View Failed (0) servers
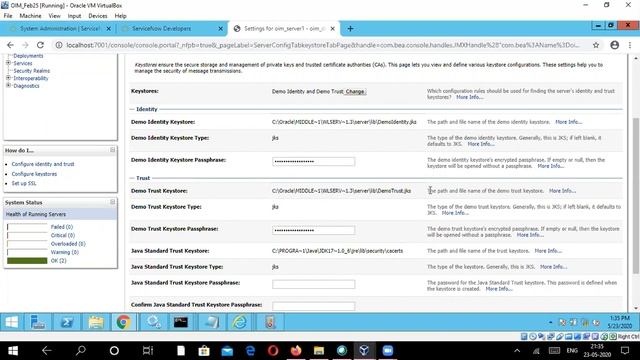Image resolution: width=640 pixels, height=360 pixels. tap(62, 227)
